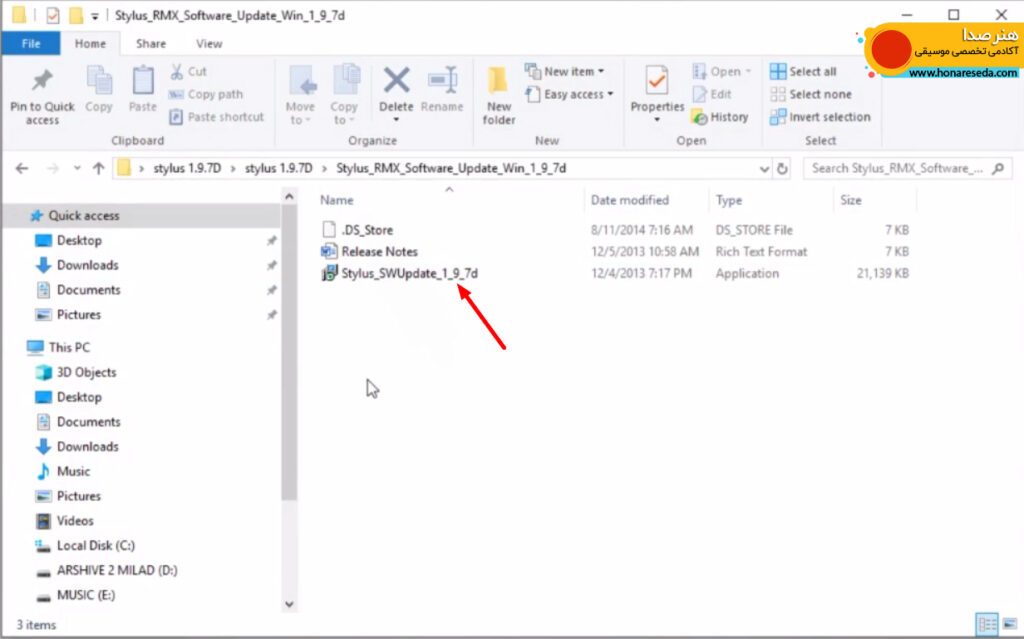Viewport: 1024px width, 639px height.
Task: Expand the New item dropdown
Action: click(x=565, y=71)
